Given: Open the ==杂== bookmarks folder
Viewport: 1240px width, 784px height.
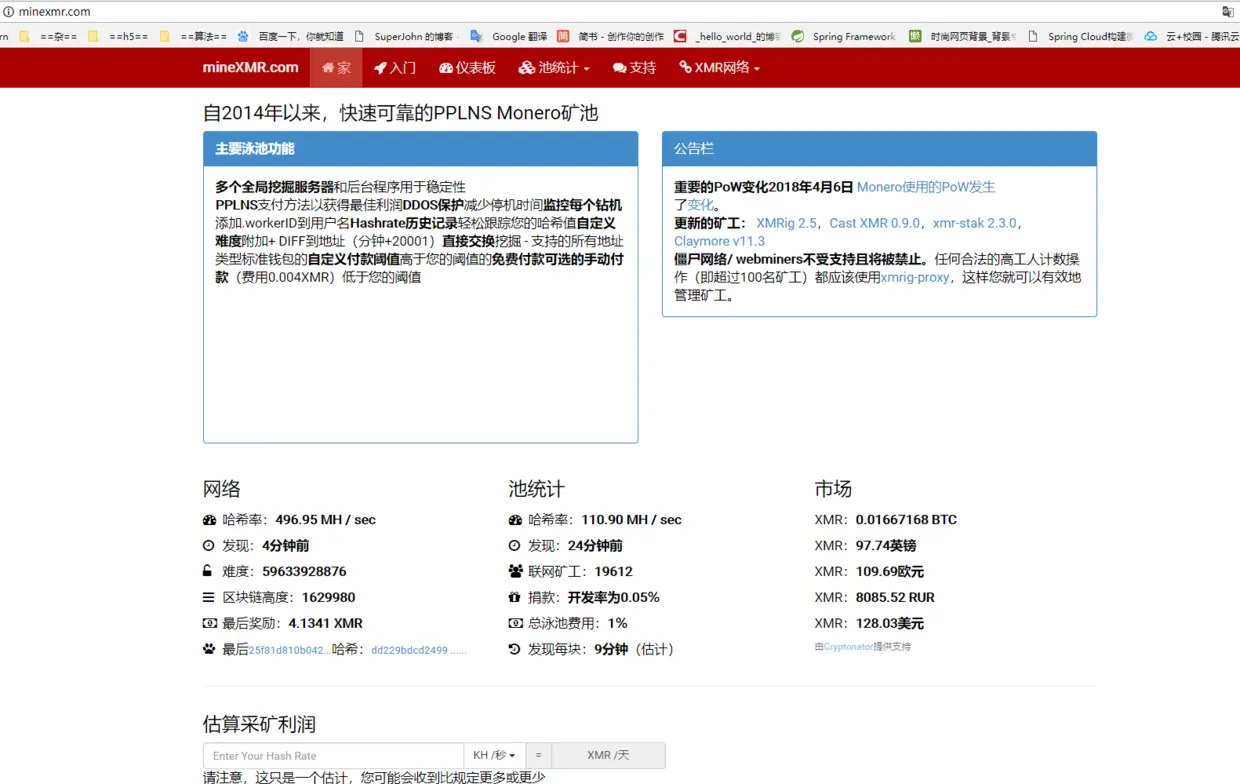Looking at the screenshot, I should click(x=48, y=36).
